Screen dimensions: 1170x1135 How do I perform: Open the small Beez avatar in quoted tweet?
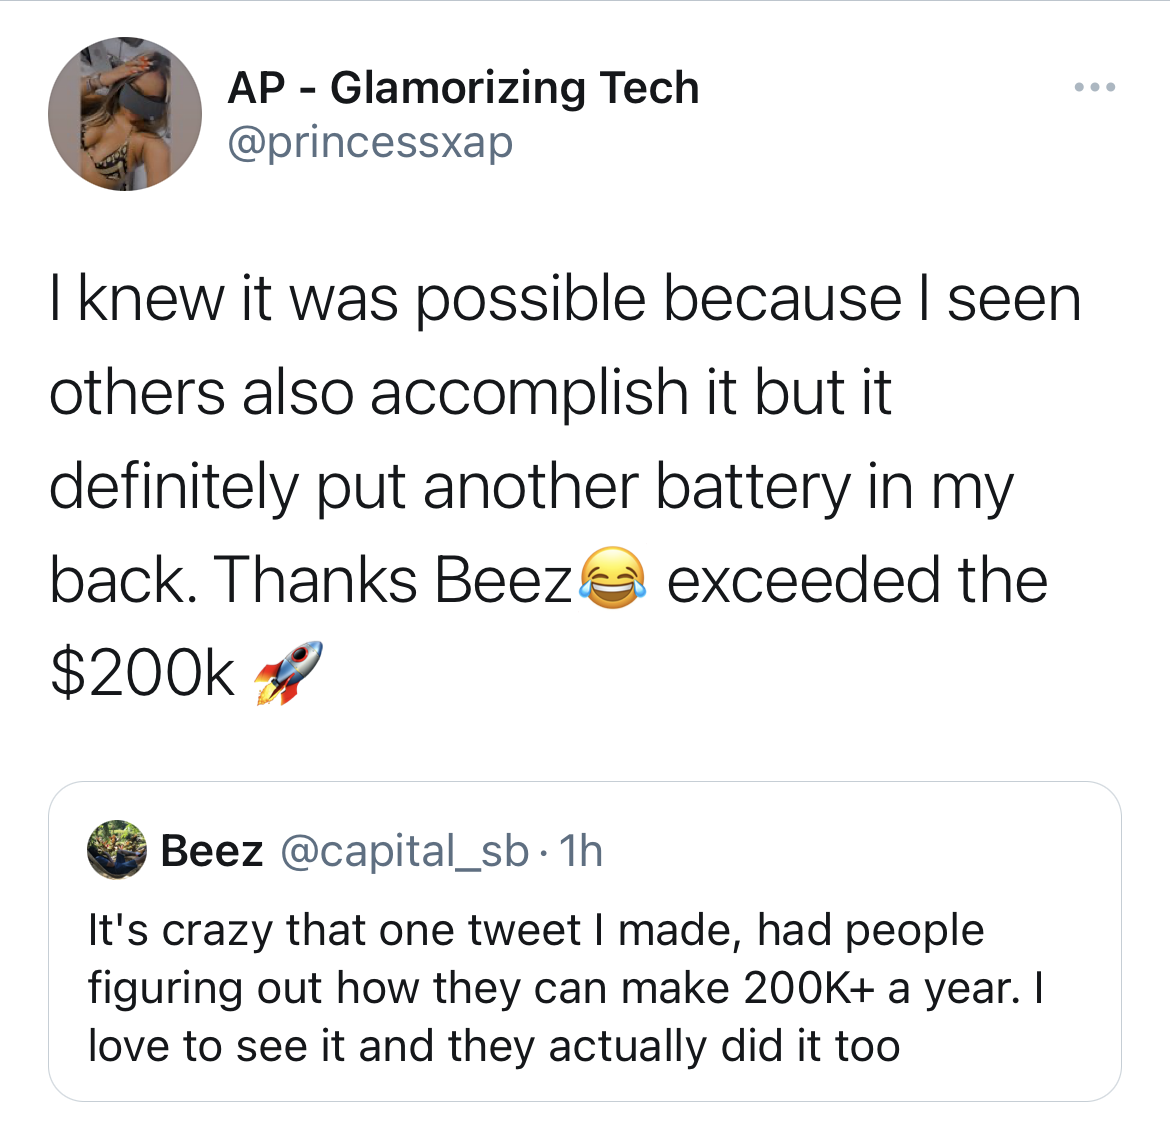116,850
